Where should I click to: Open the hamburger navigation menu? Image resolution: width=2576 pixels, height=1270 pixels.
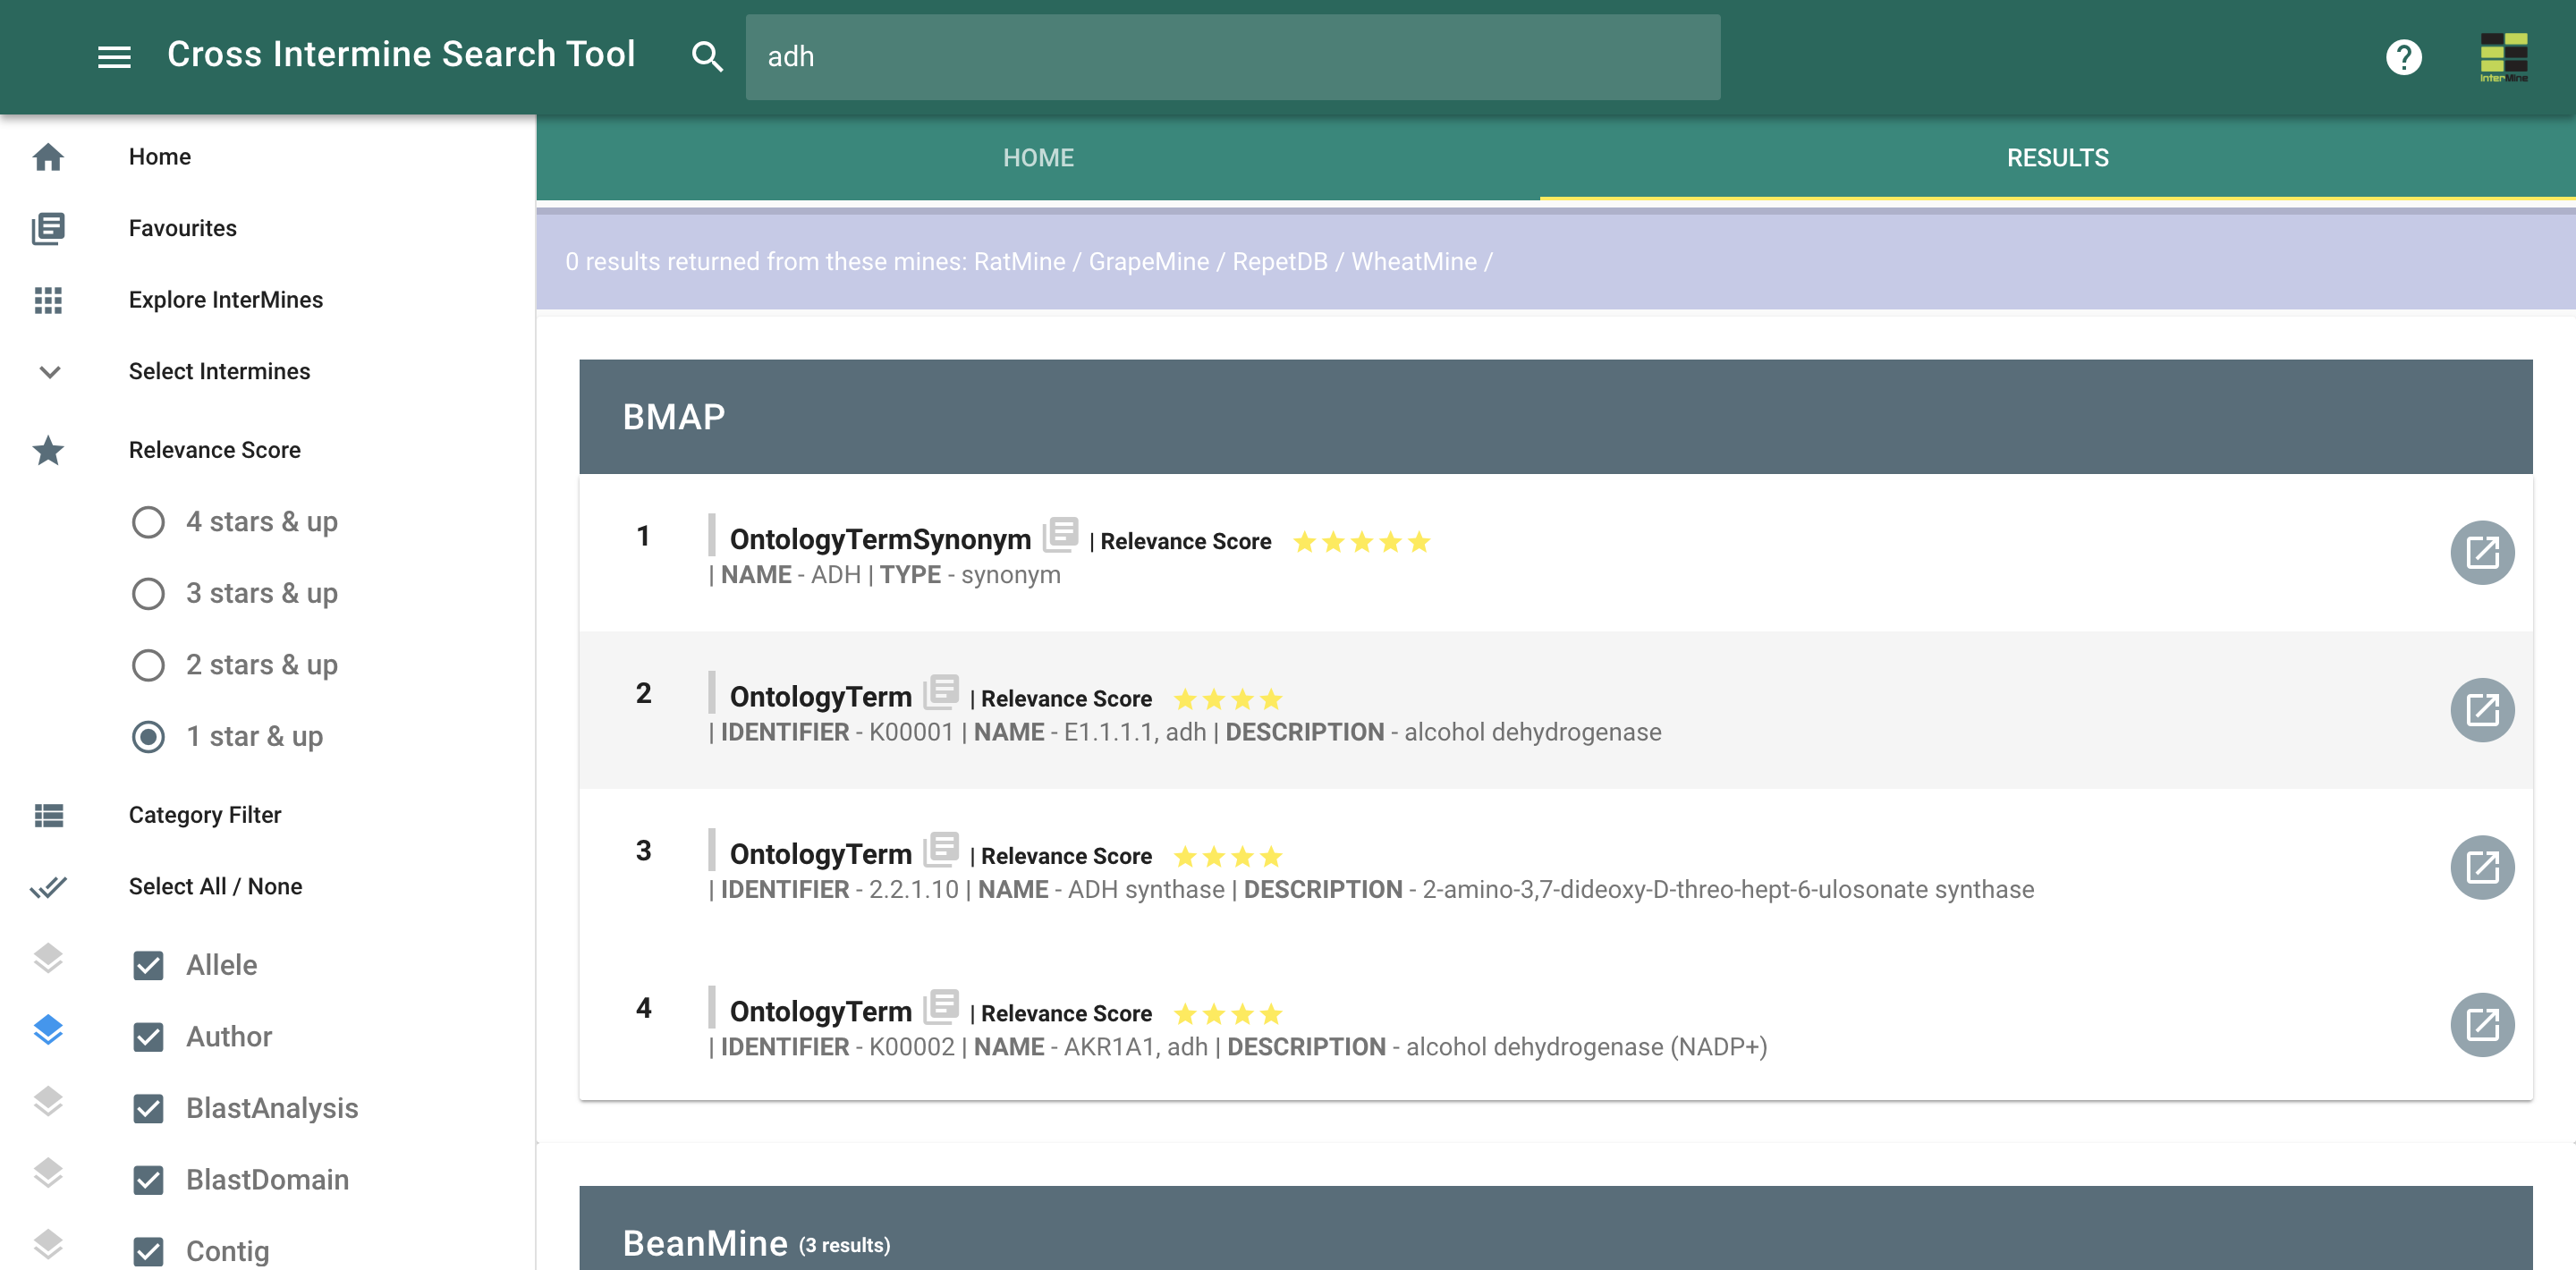(x=114, y=56)
